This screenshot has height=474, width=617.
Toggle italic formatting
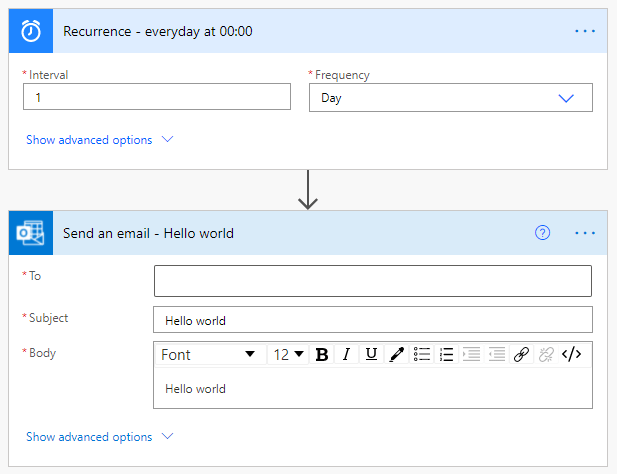pos(346,354)
